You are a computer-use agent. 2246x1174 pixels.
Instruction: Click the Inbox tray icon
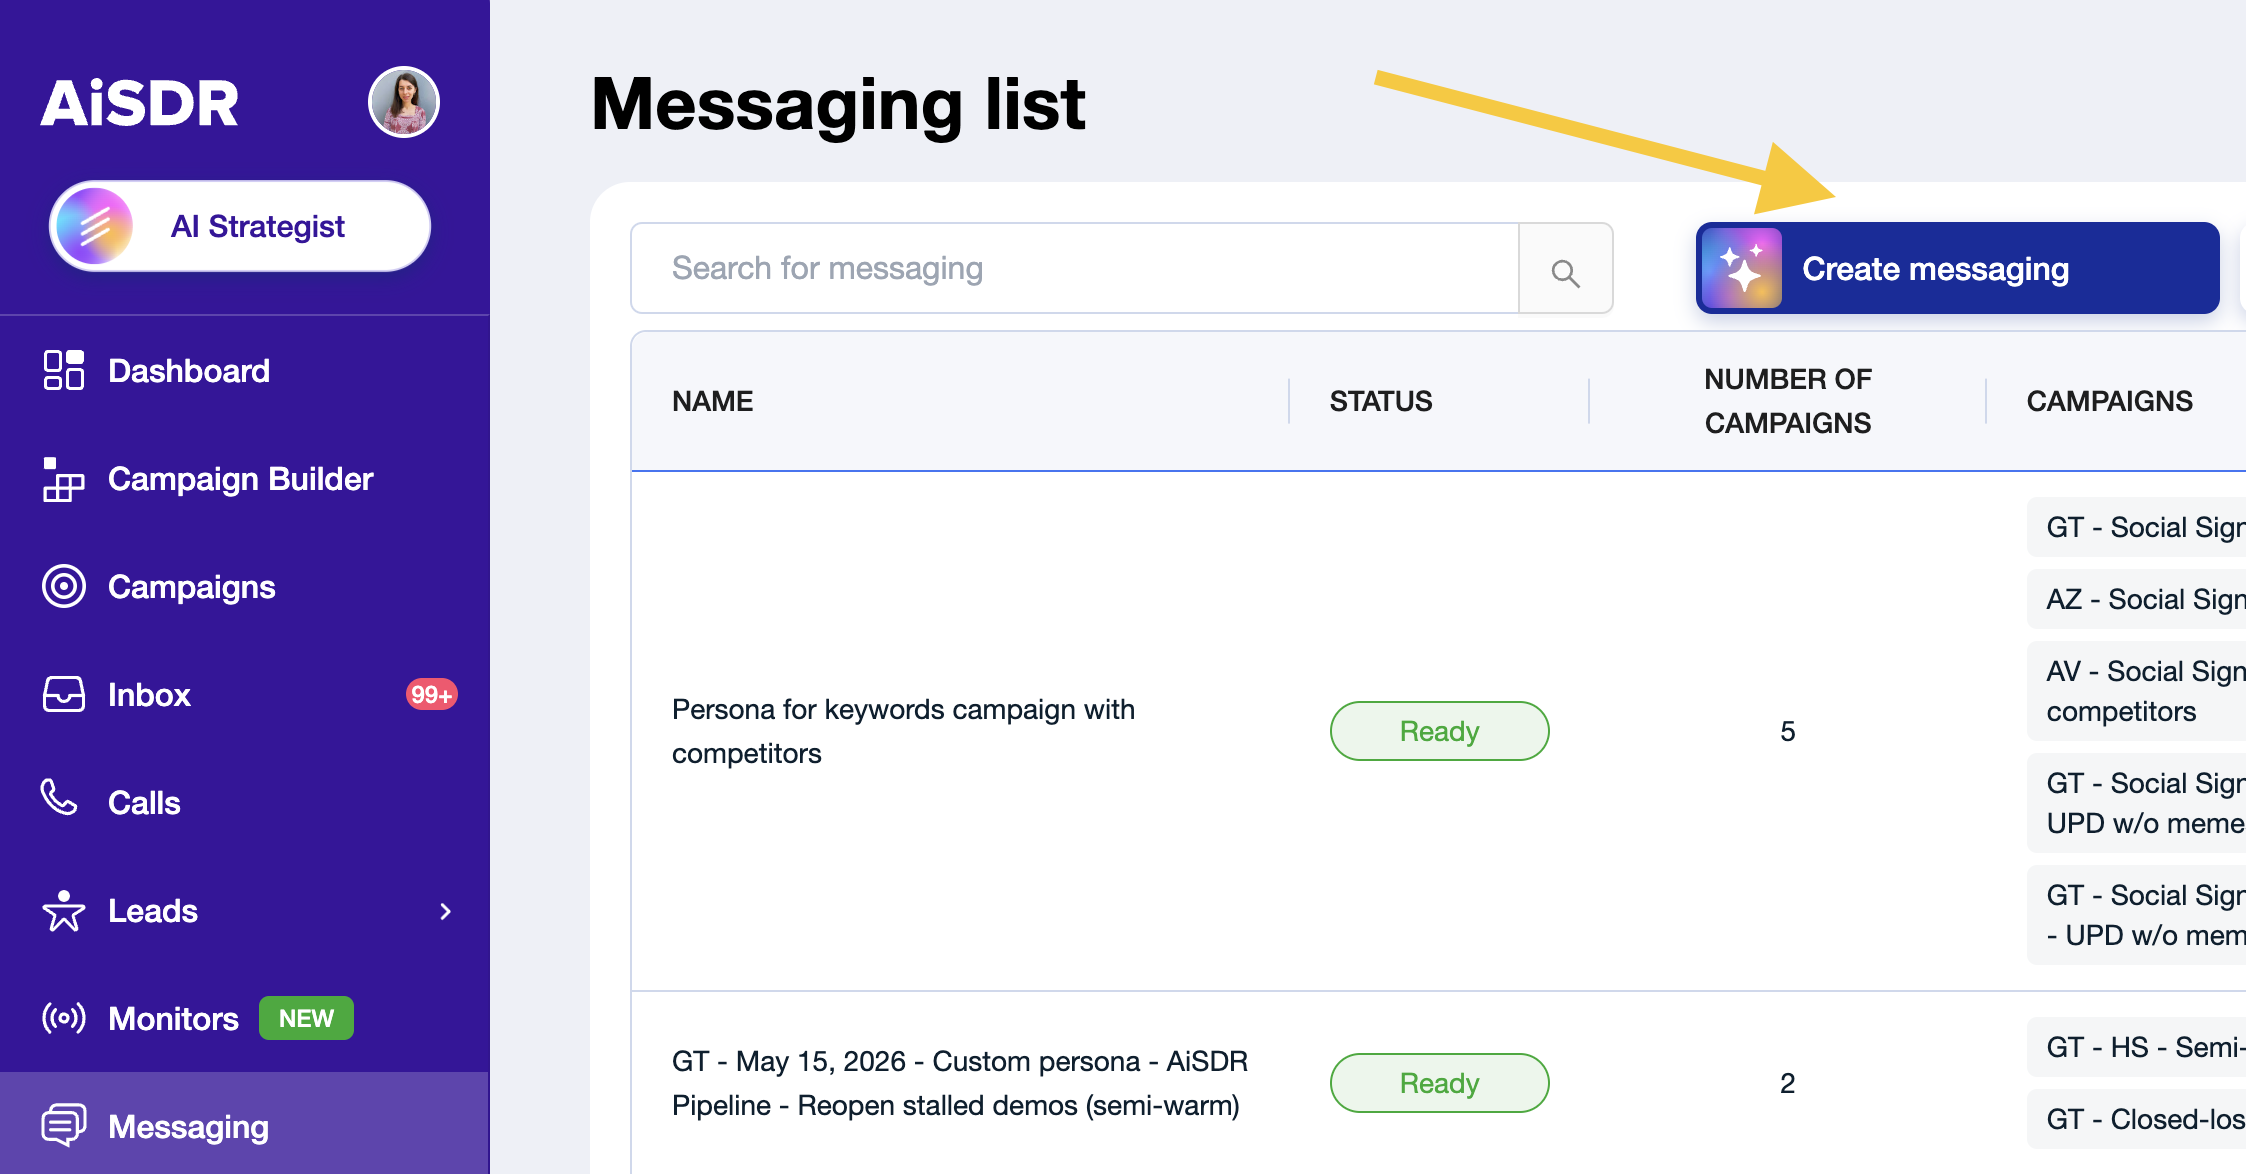click(64, 694)
